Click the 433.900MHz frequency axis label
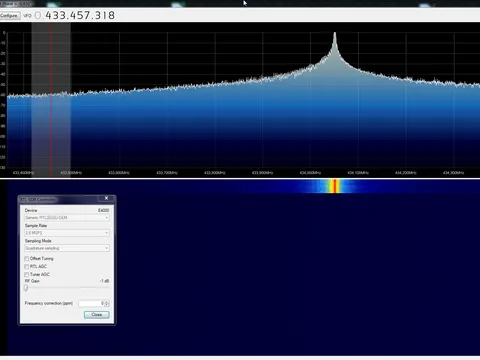Viewport: 480px width, 360px height. 263,173
